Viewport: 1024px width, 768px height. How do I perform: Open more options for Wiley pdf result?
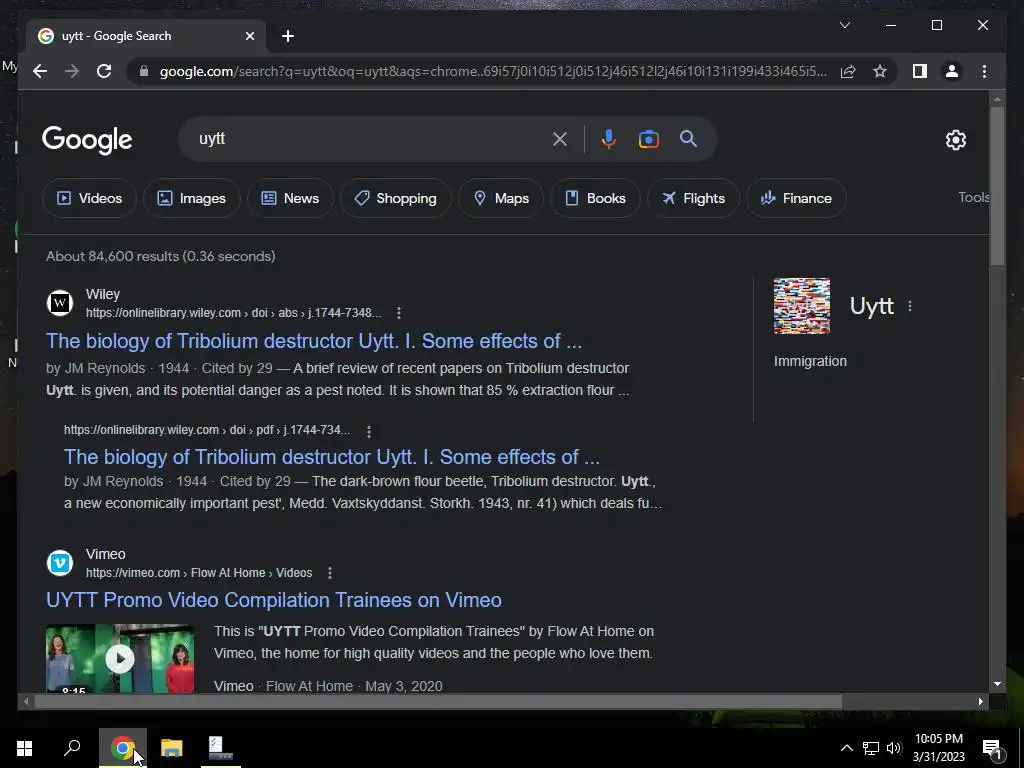click(369, 432)
